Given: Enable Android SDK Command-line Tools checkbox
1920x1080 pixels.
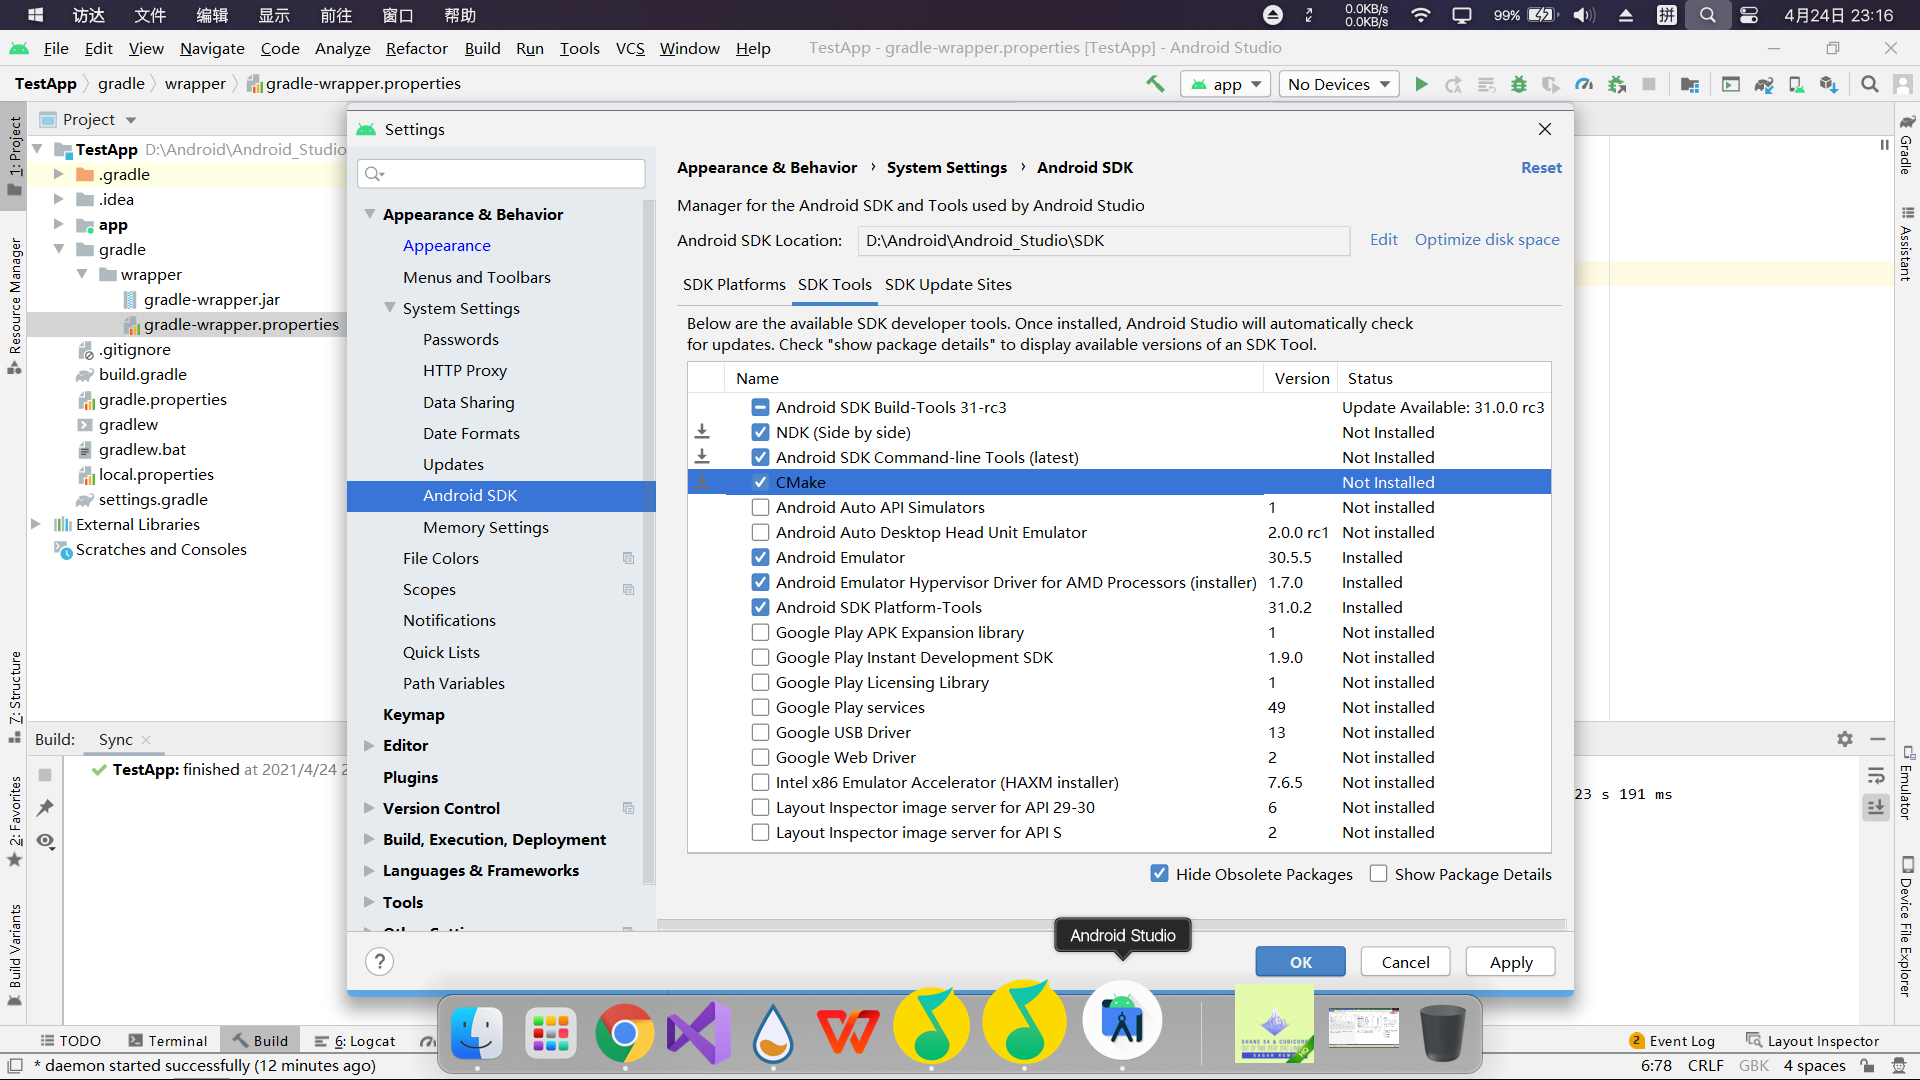Looking at the screenshot, I should (760, 456).
